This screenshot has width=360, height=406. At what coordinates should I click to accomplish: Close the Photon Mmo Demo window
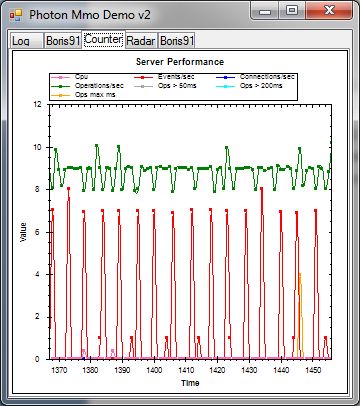(329, 11)
